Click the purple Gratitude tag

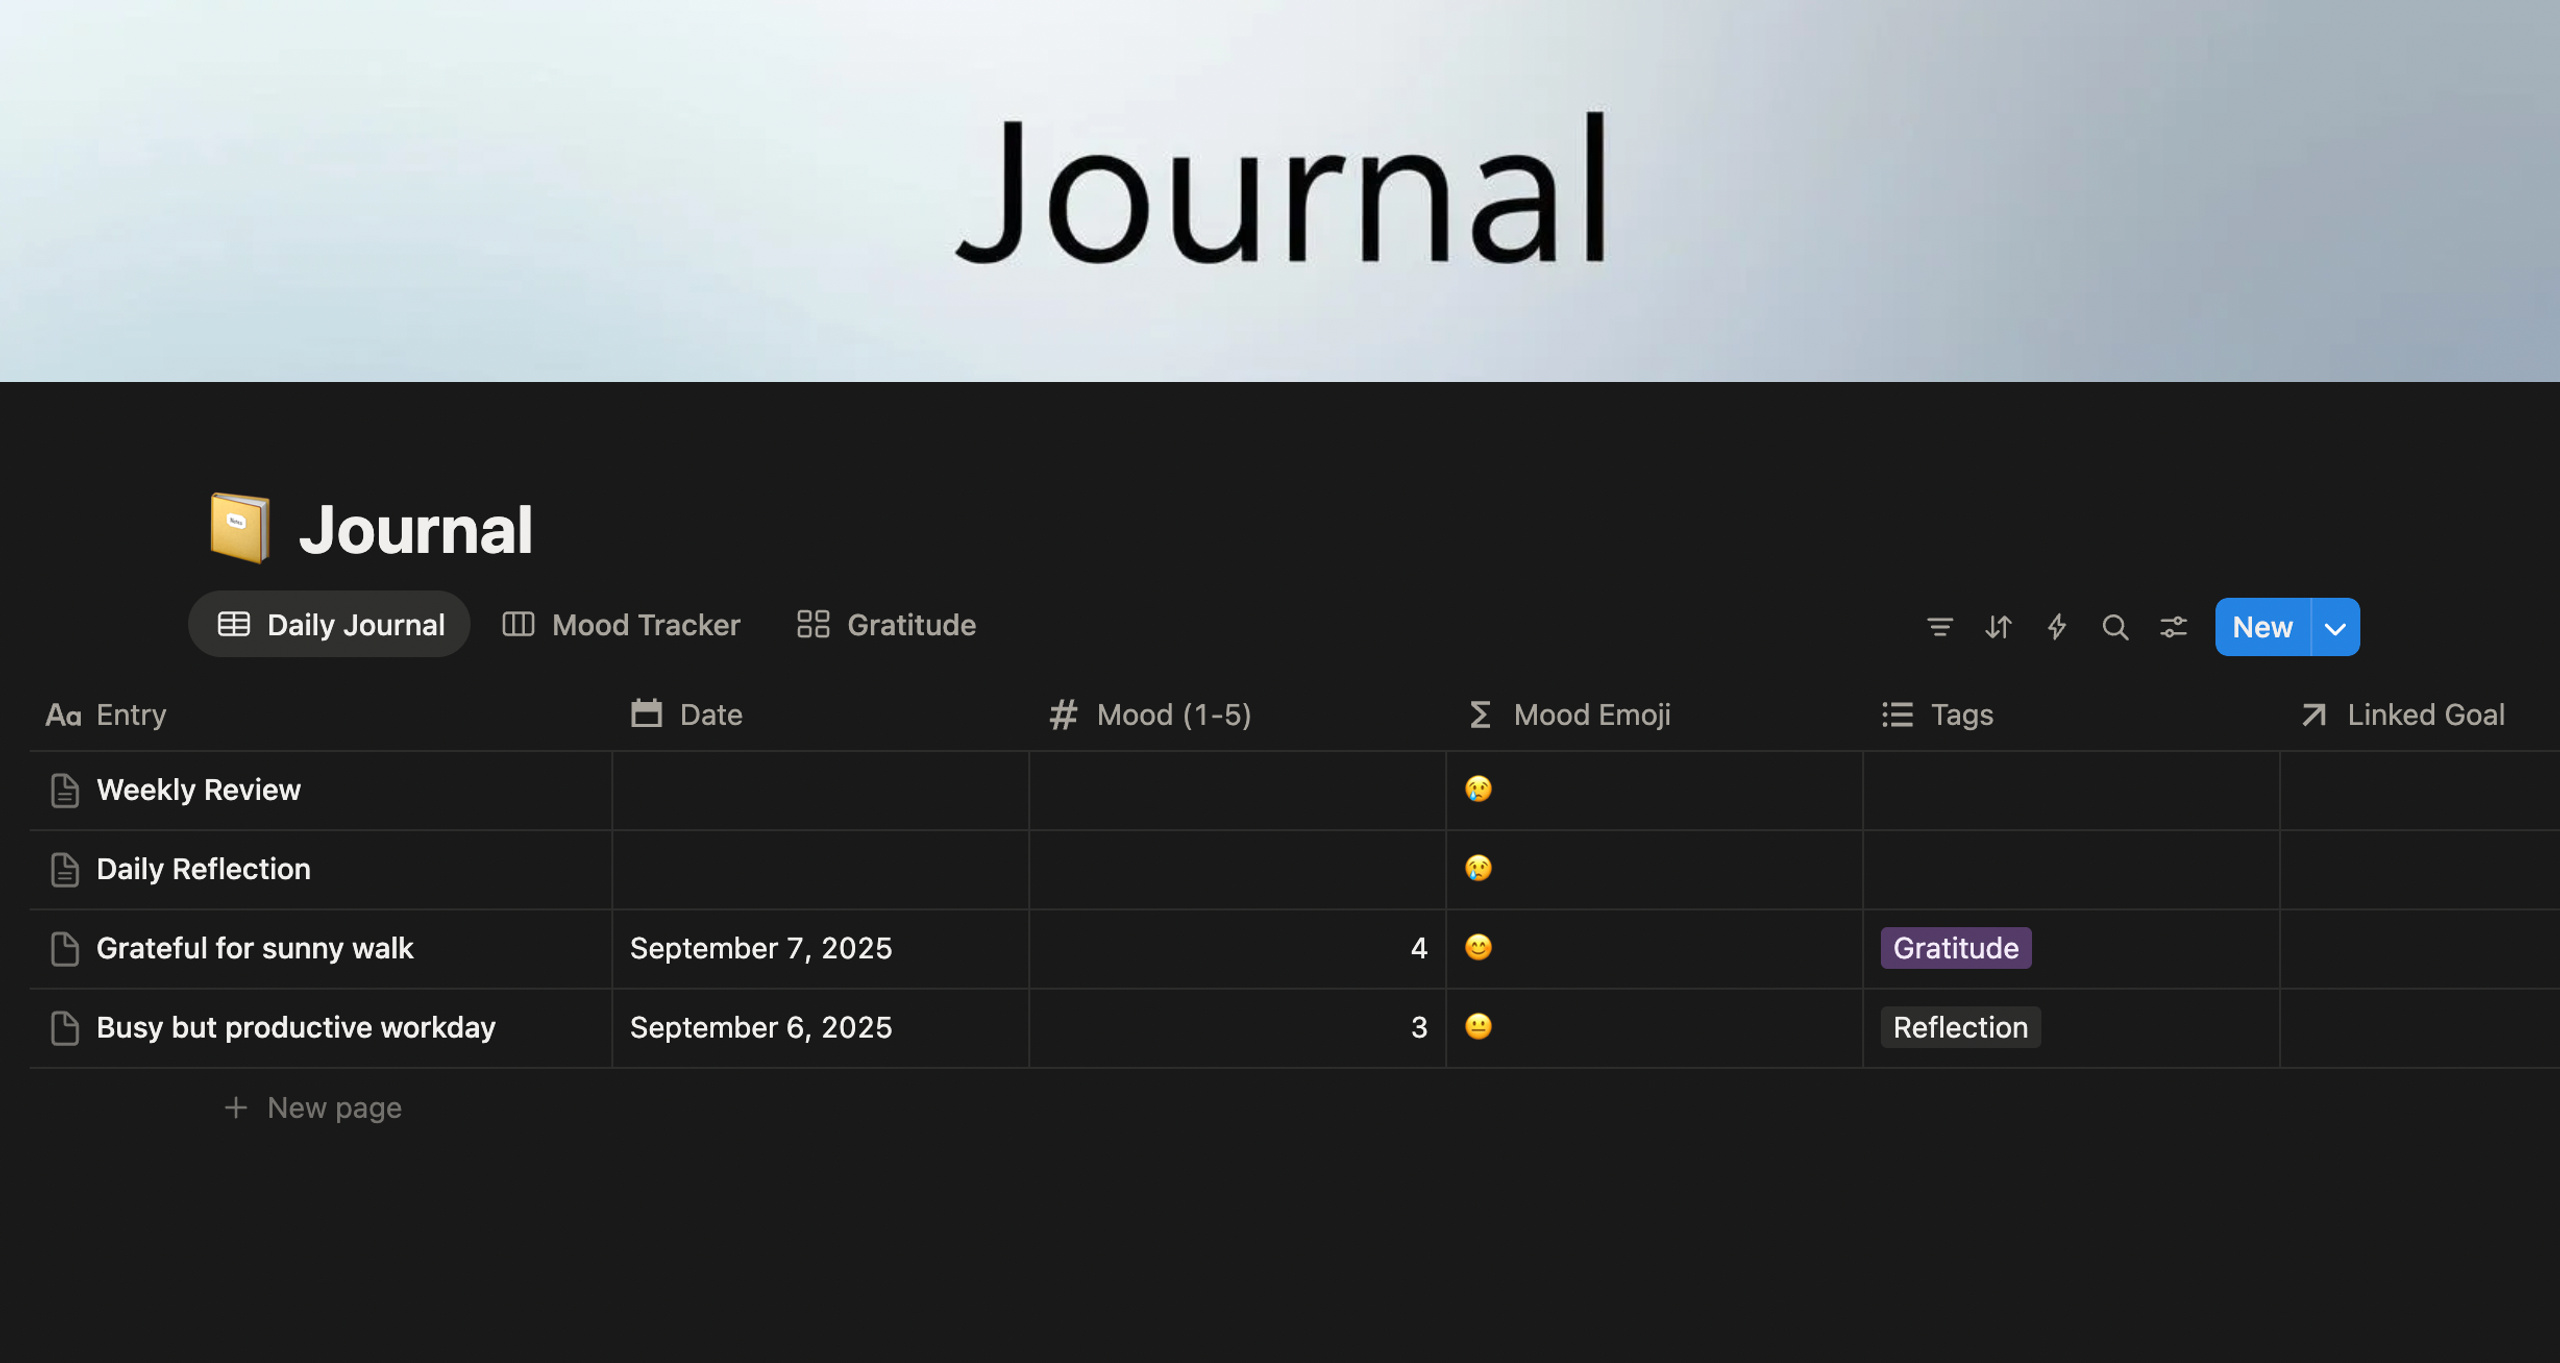1956,948
